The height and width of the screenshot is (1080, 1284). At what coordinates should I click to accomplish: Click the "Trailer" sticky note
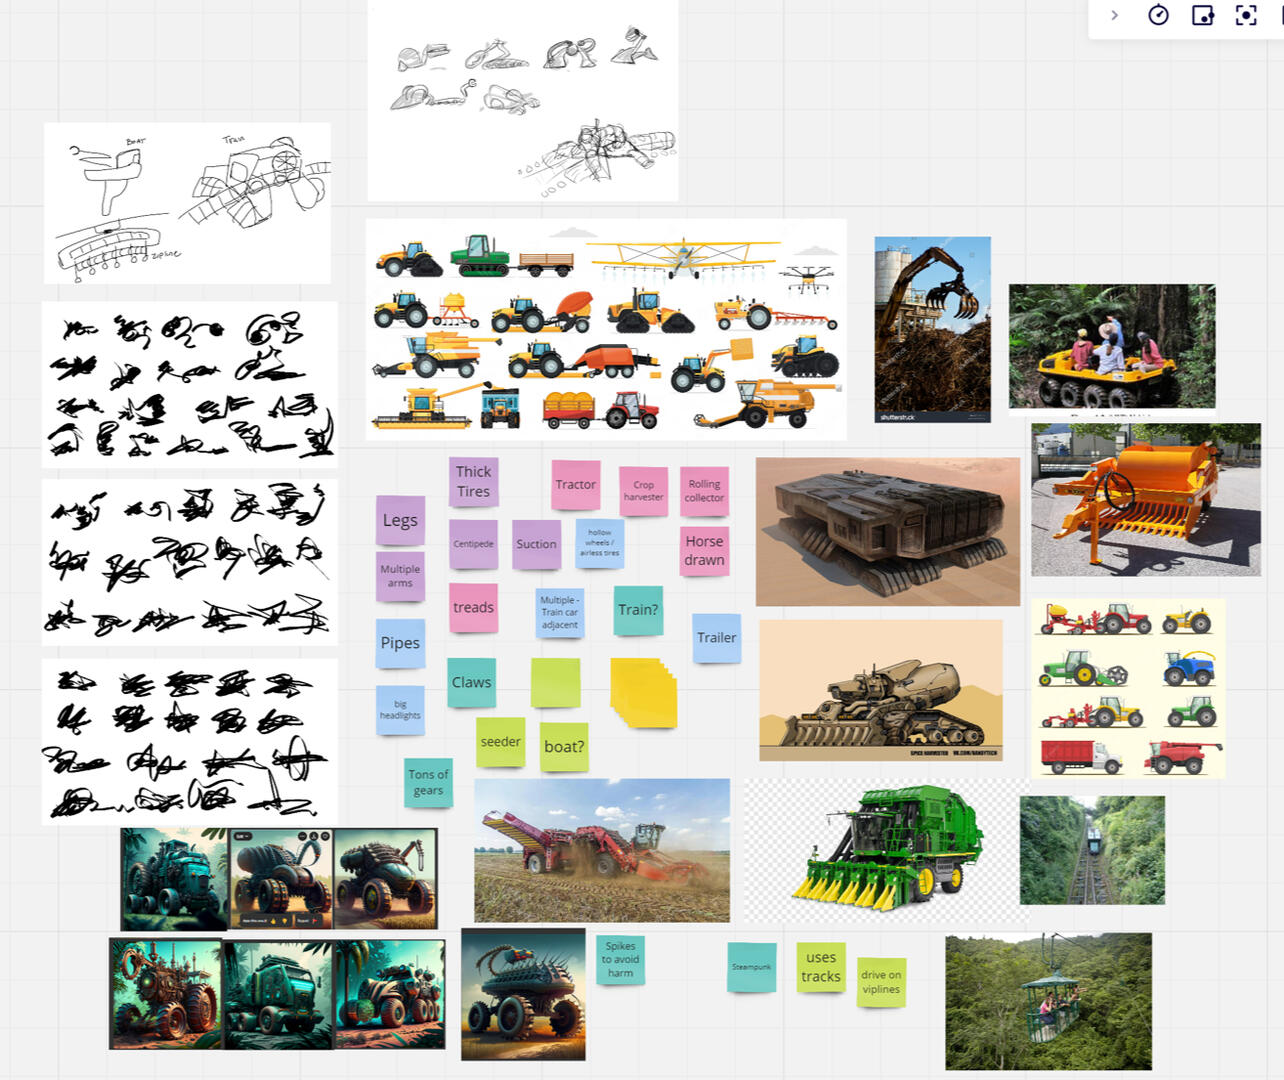(x=717, y=638)
